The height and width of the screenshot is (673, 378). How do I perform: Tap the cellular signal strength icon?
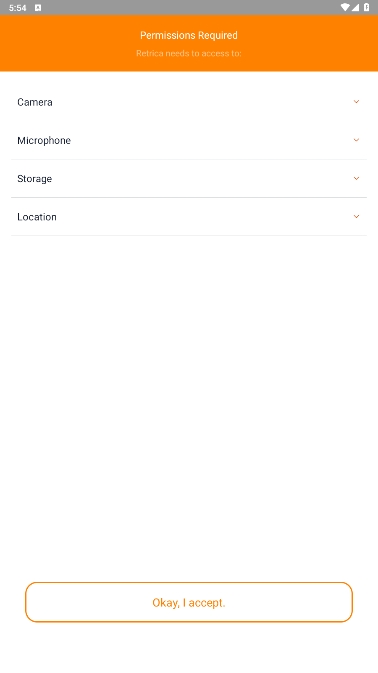(355, 7)
